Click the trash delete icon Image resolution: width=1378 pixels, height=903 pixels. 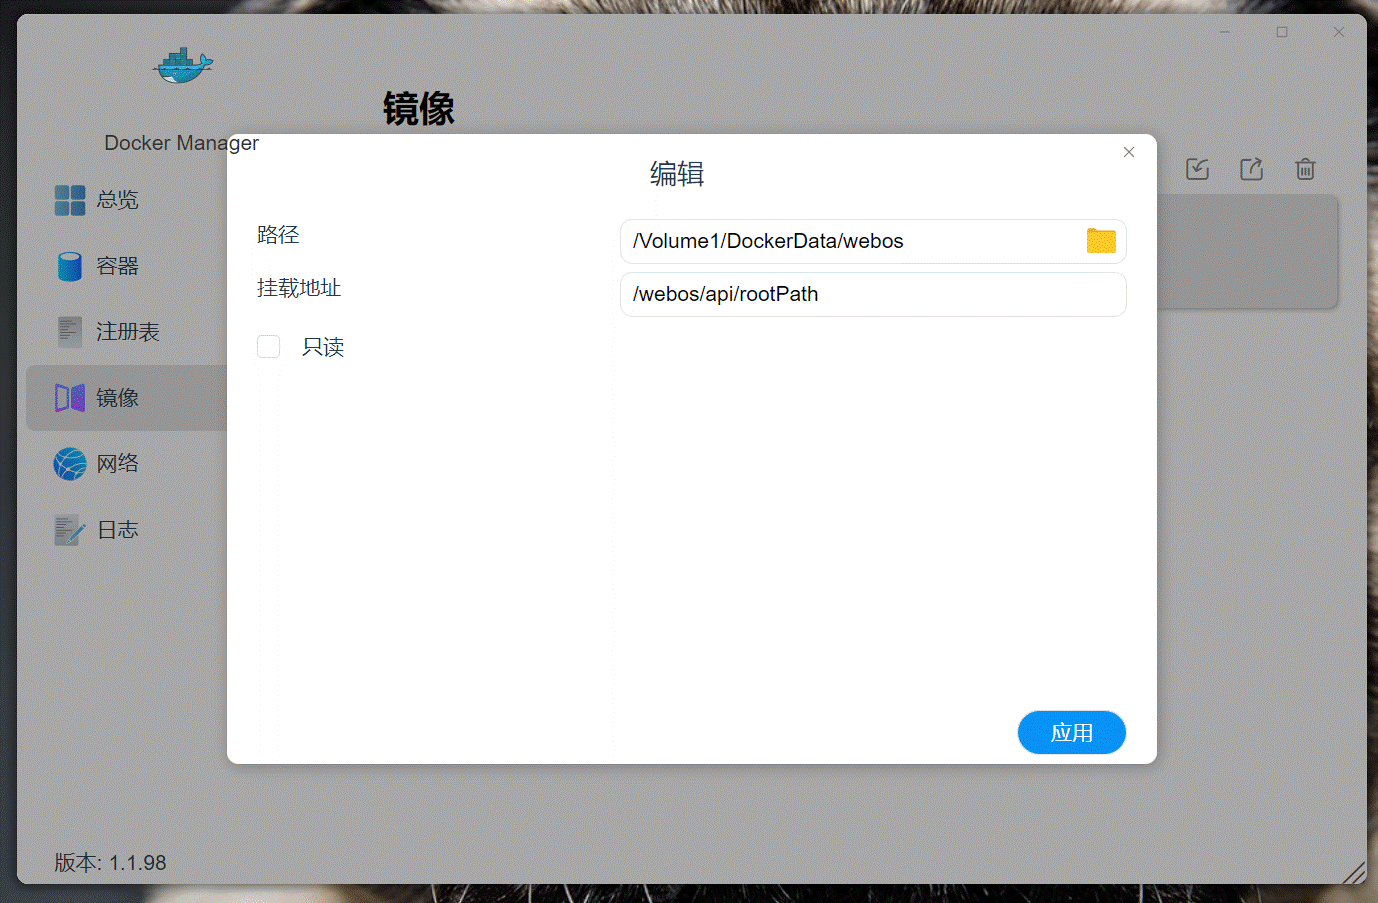click(x=1305, y=169)
